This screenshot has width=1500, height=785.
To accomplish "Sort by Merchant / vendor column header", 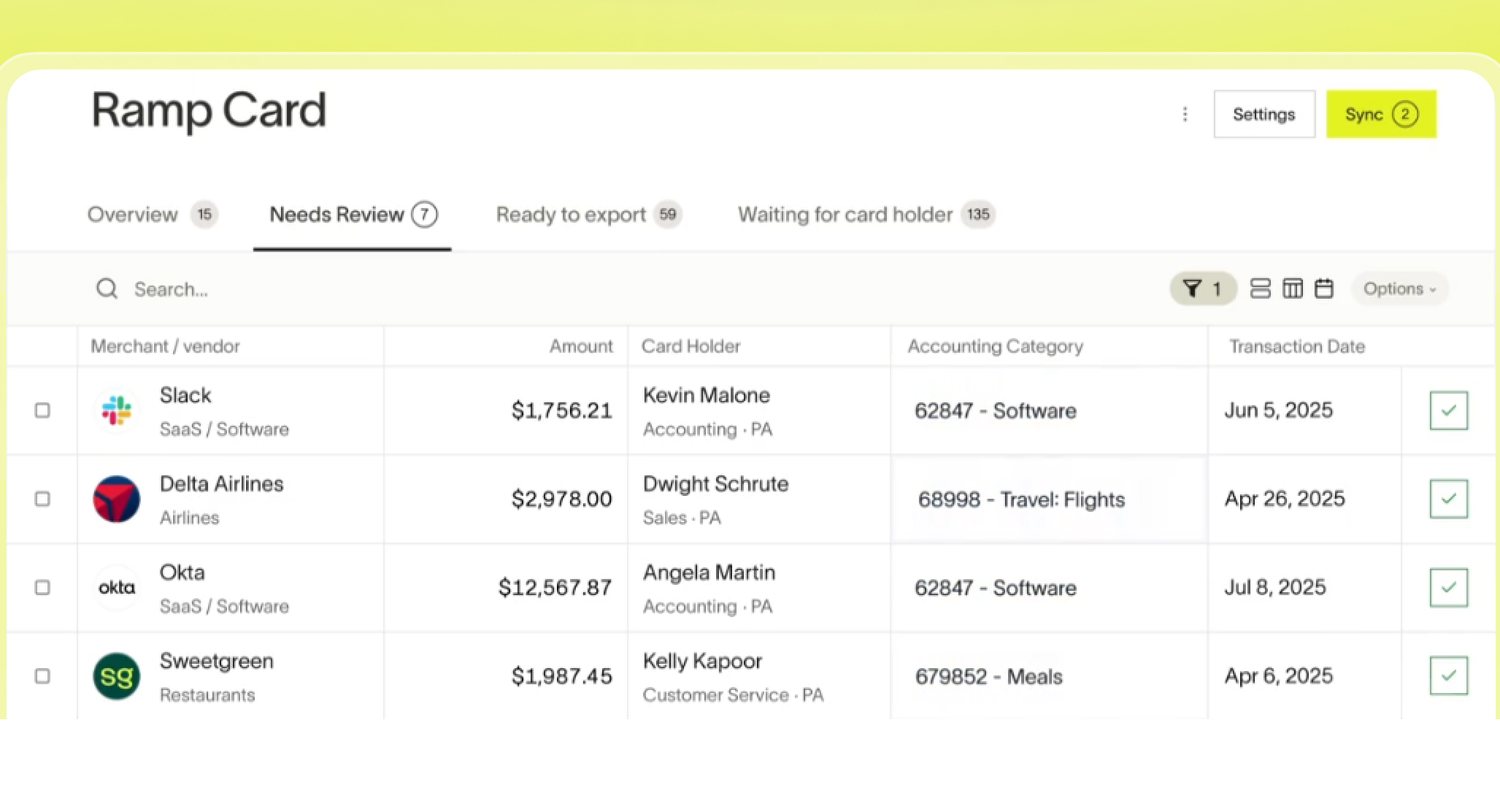I will (165, 346).
